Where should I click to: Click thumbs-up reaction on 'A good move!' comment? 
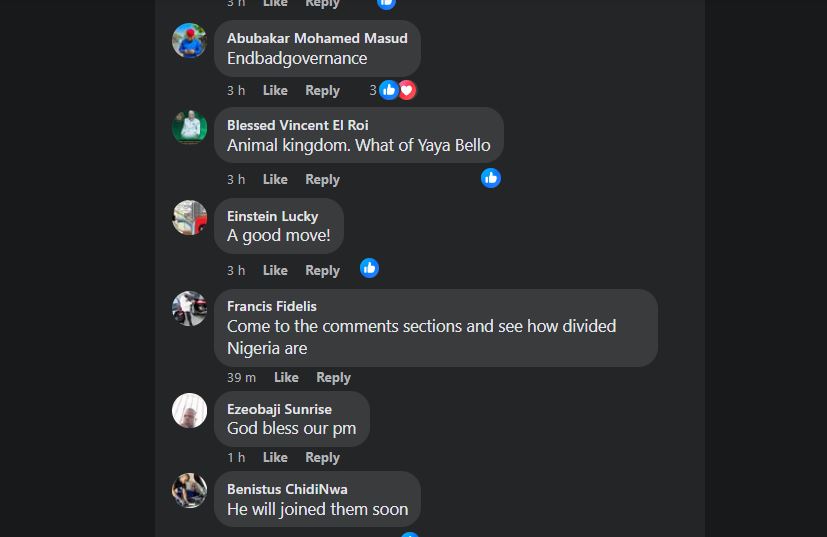(x=369, y=268)
